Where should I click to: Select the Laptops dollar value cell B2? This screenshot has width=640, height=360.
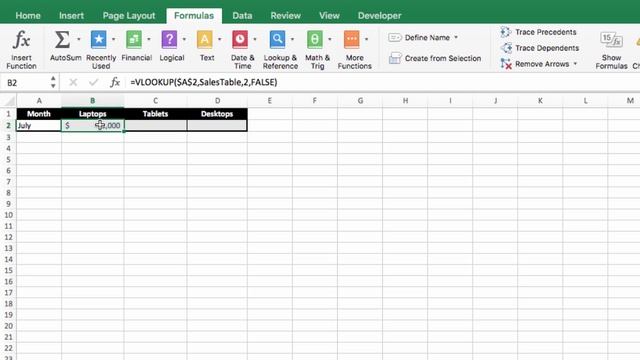click(x=93, y=125)
